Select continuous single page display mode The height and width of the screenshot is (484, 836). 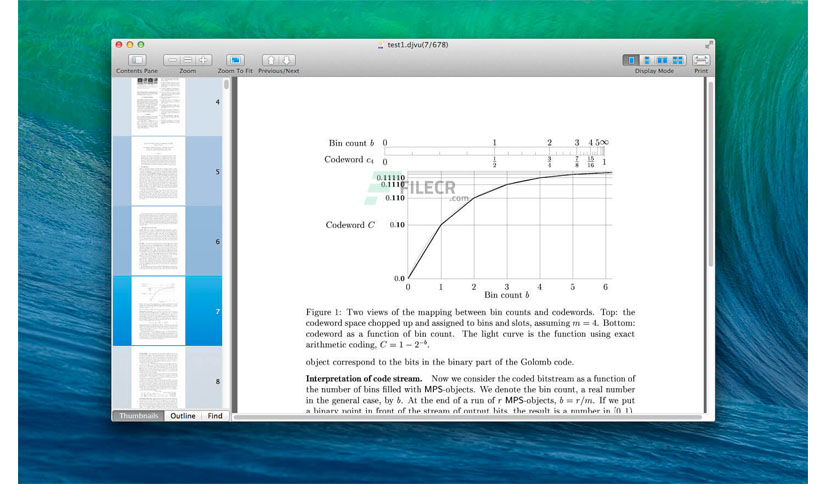pyautogui.click(x=646, y=60)
